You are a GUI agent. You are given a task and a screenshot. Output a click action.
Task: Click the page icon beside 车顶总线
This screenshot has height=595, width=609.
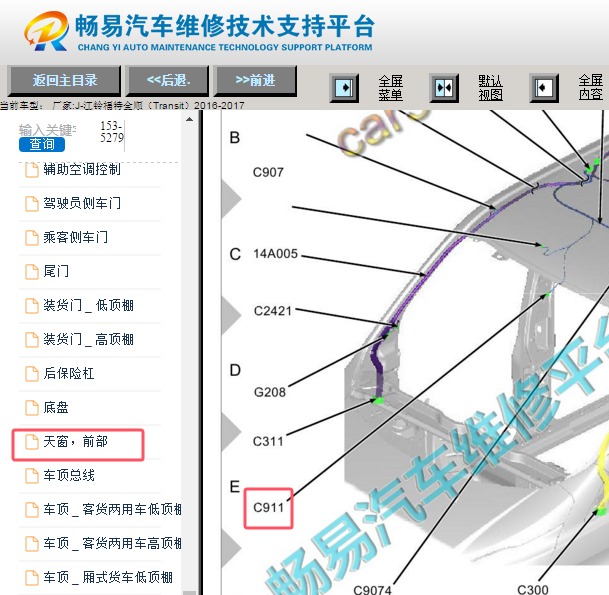[x=32, y=476]
